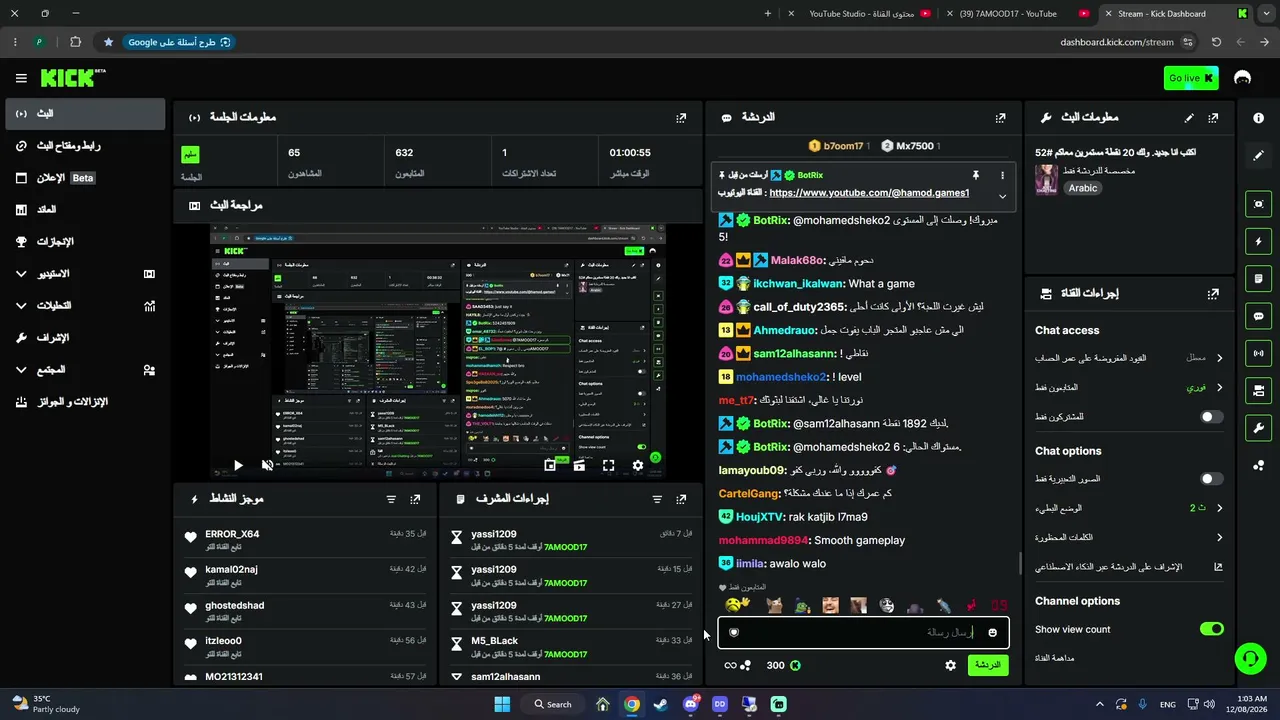The image size is (1280, 720).
Task: Unmute the stream preview audio
Action: [x=267, y=465]
